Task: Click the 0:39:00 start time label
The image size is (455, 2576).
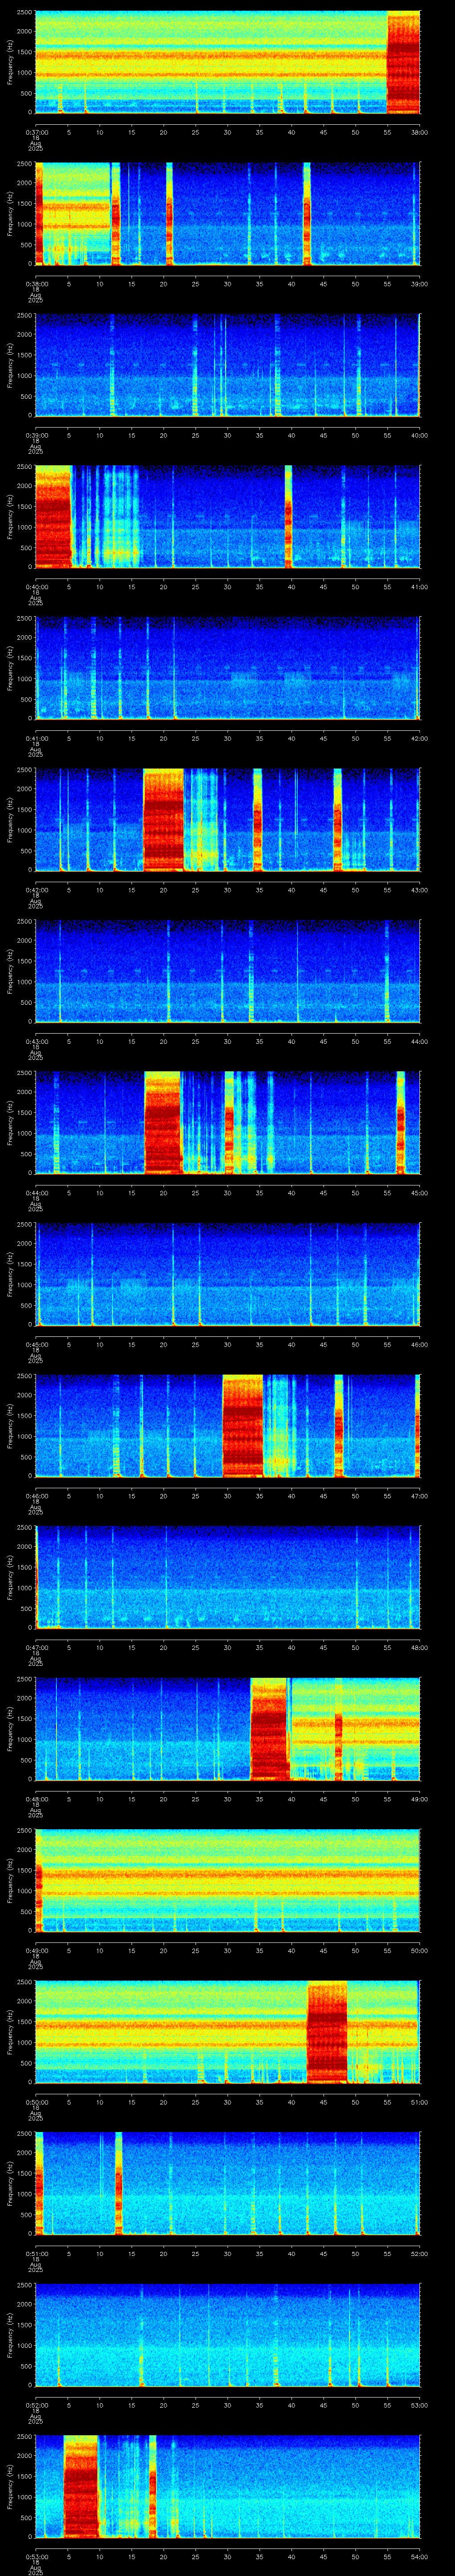Action: click(x=36, y=435)
